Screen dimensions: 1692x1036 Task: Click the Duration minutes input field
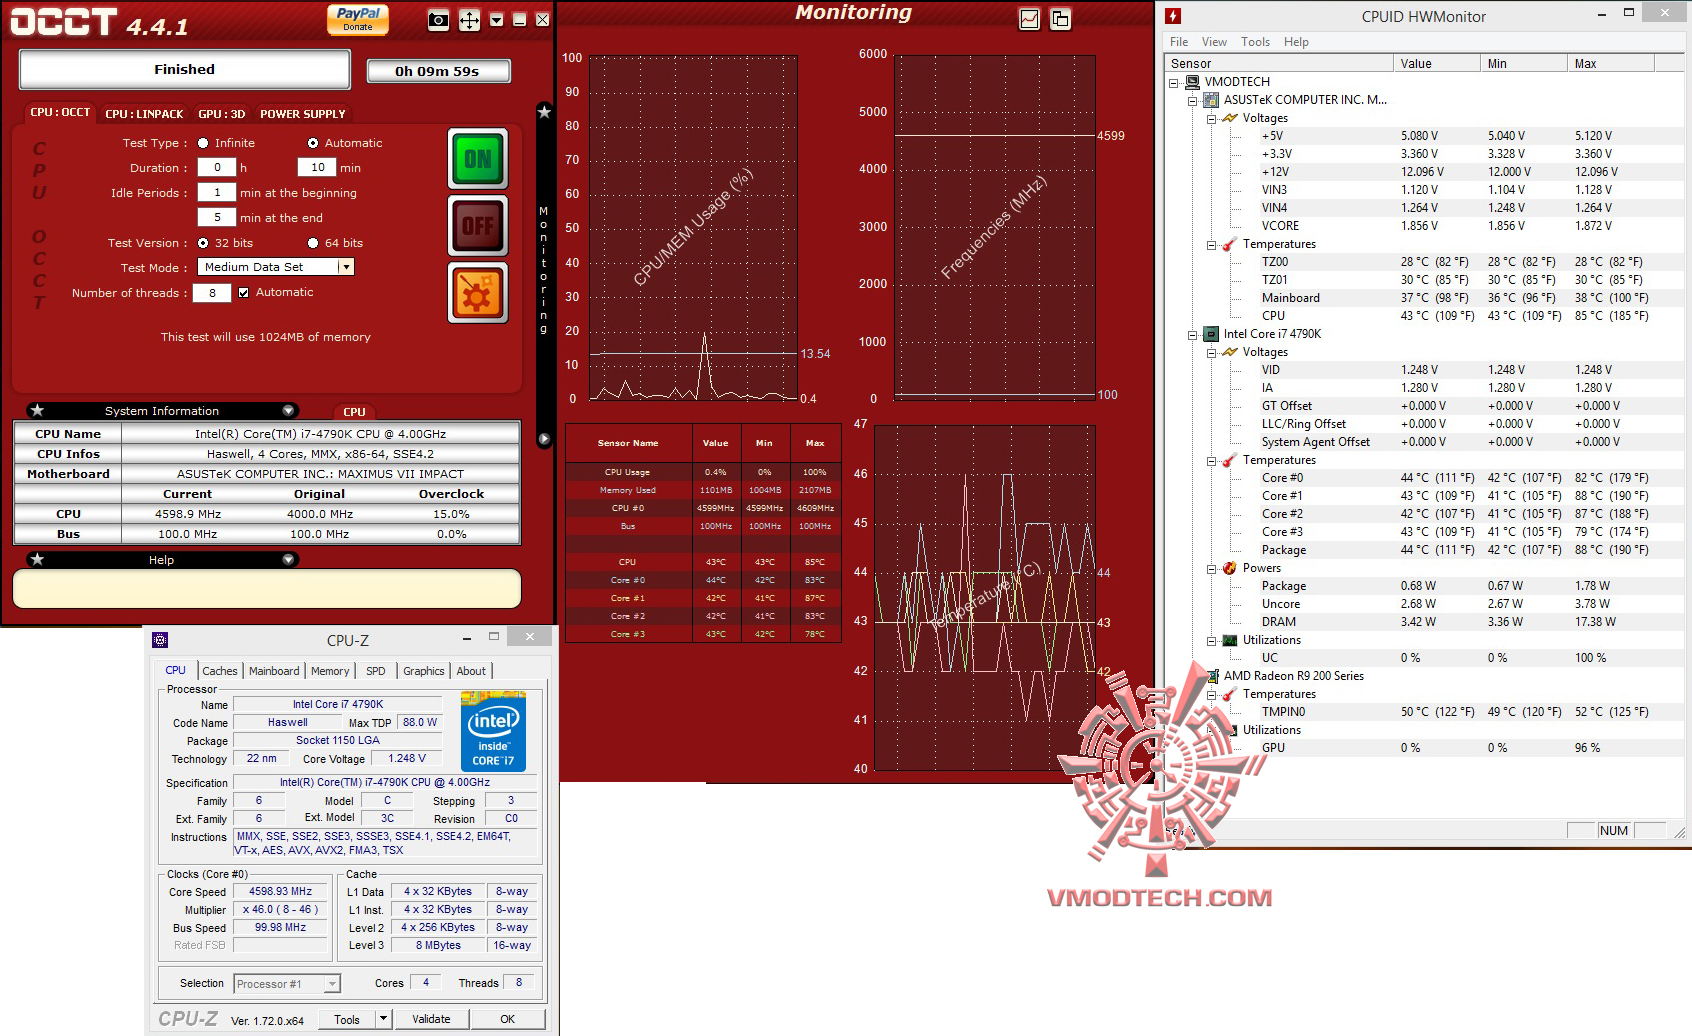pos(317,167)
